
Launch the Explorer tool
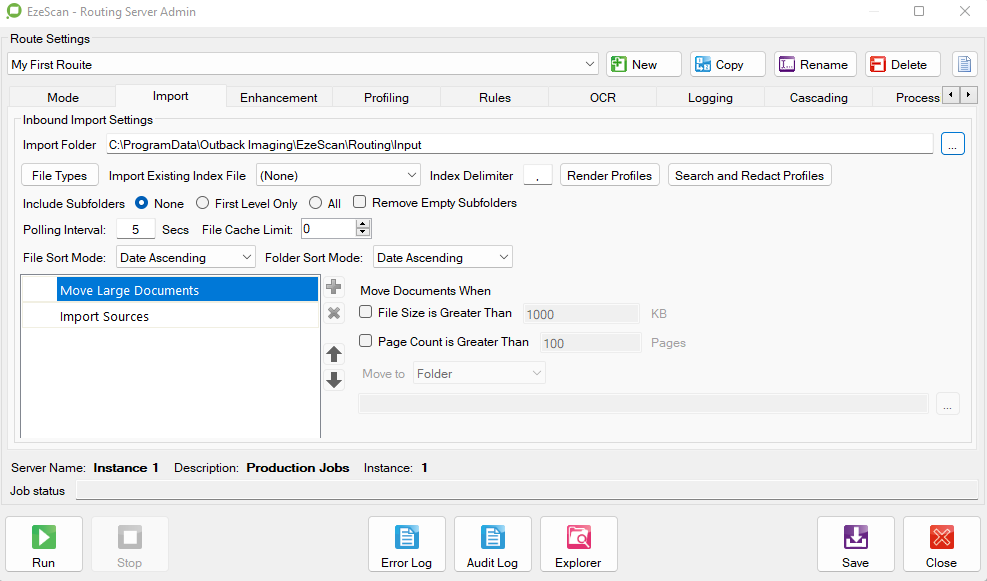click(578, 544)
